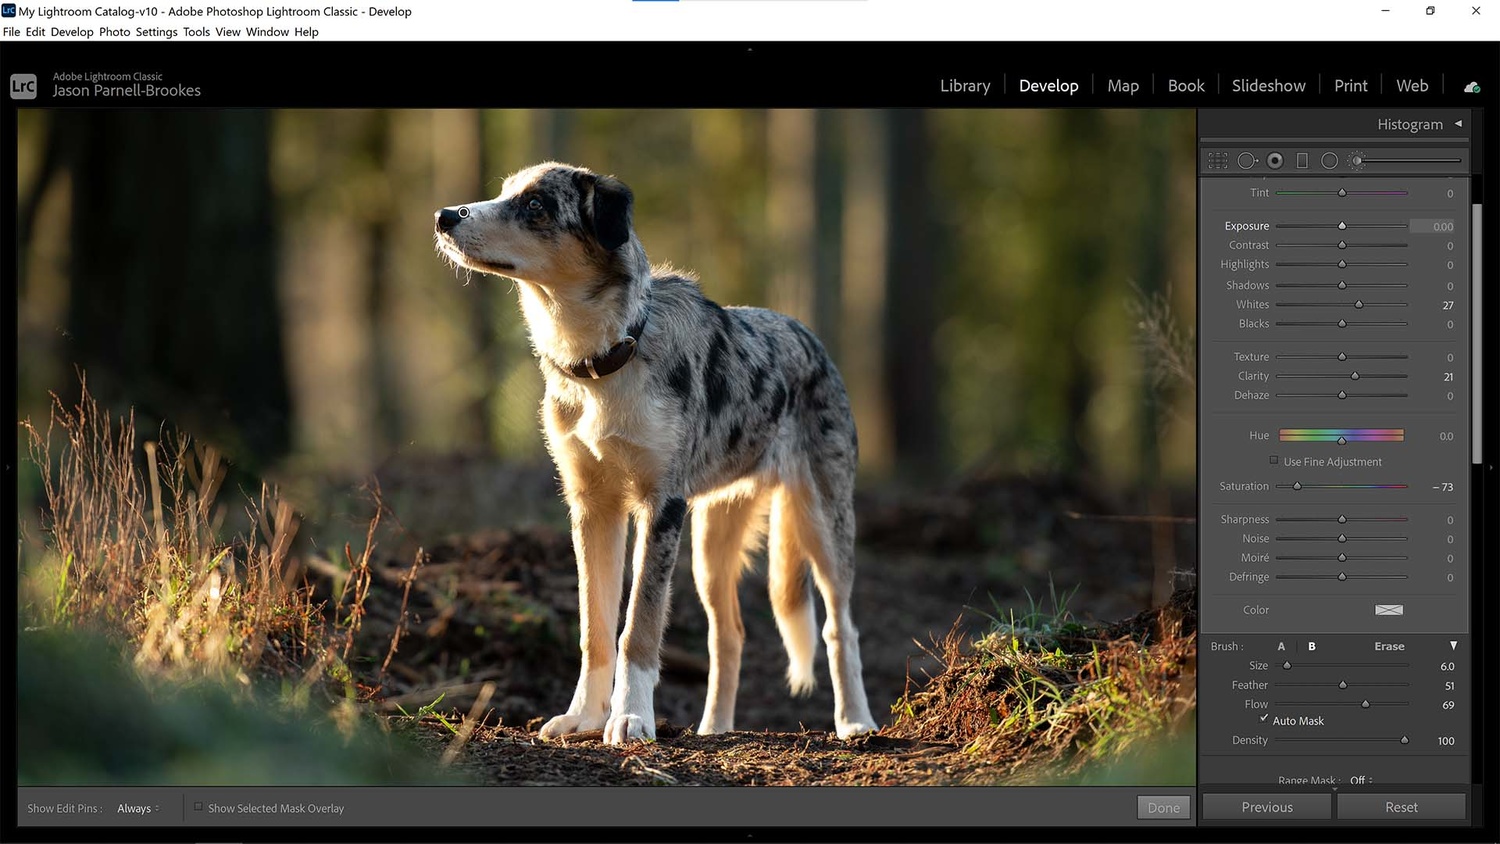The width and height of the screenshot is (1500, 844).
Task: Click the Exposure slider handle
Action: pyautogui.click(x=1342, y=226)
